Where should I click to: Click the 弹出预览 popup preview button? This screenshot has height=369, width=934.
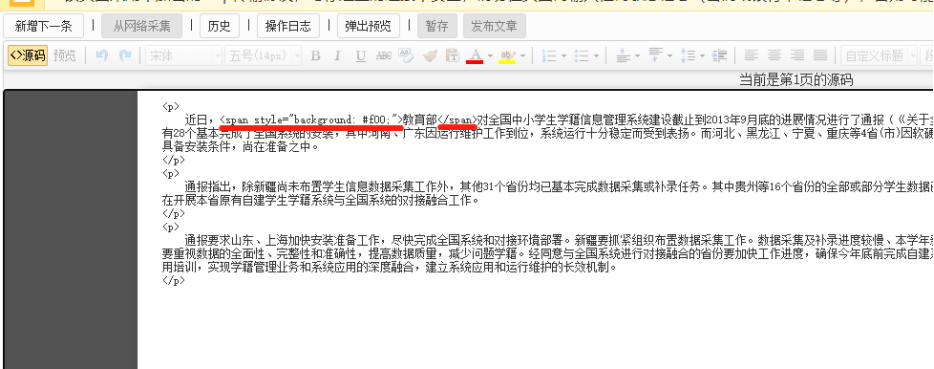(x=368, y=26)
